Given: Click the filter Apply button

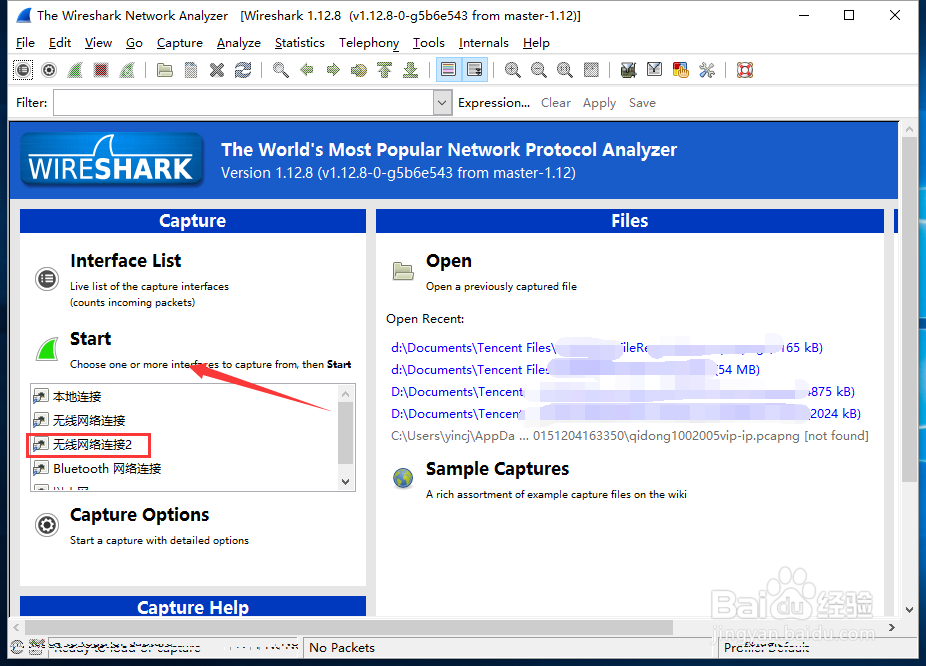Looking at the screenshot, I should (x=599, y=103).
